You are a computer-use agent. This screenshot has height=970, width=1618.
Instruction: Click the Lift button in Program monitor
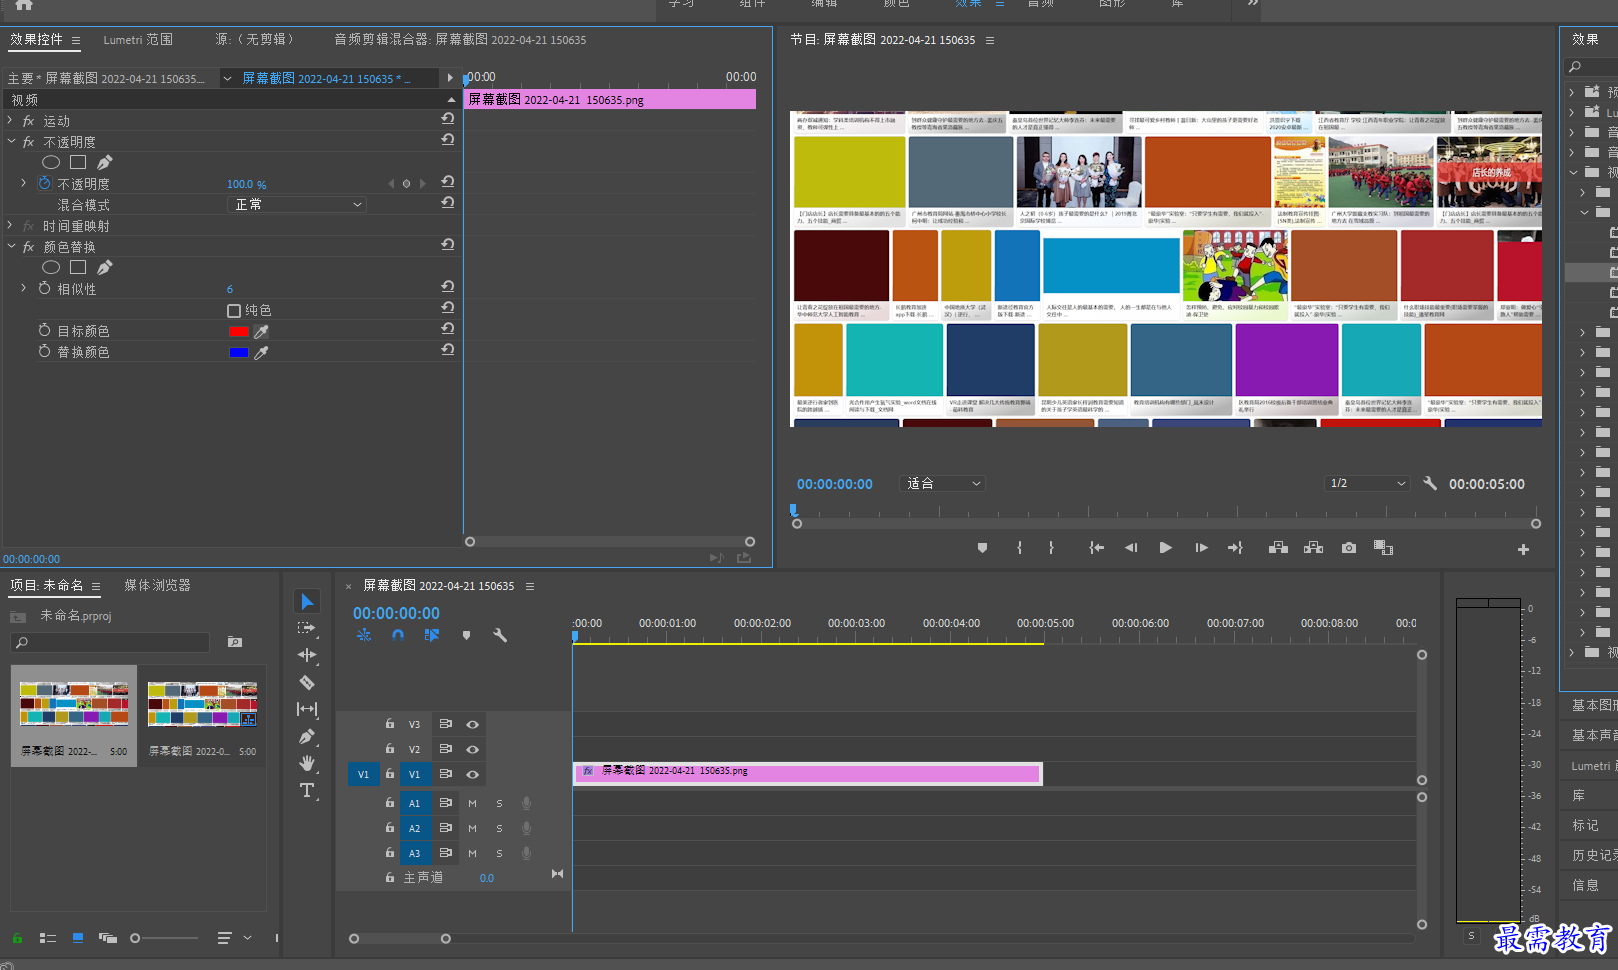coord(1278,548)
